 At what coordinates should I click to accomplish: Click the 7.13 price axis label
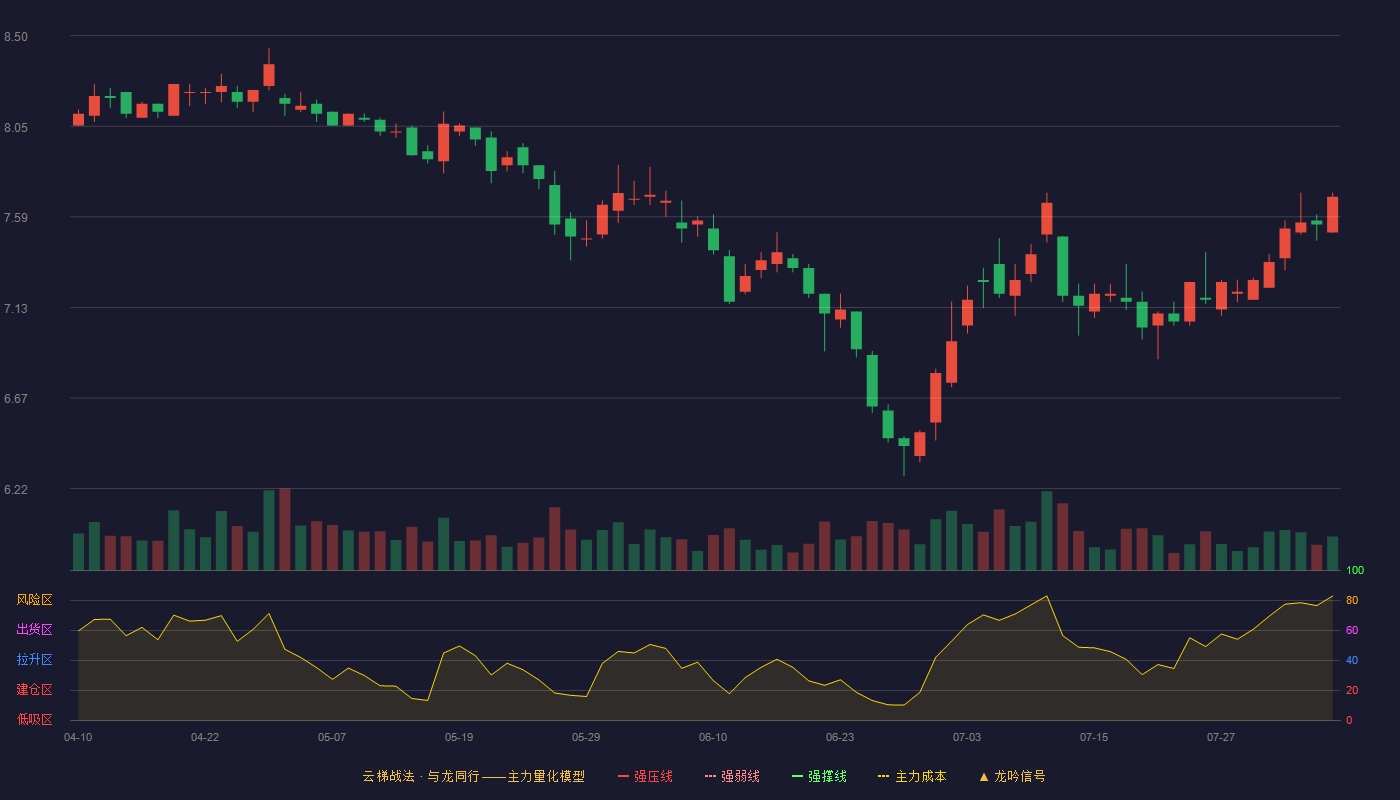(x=16, y=309)
